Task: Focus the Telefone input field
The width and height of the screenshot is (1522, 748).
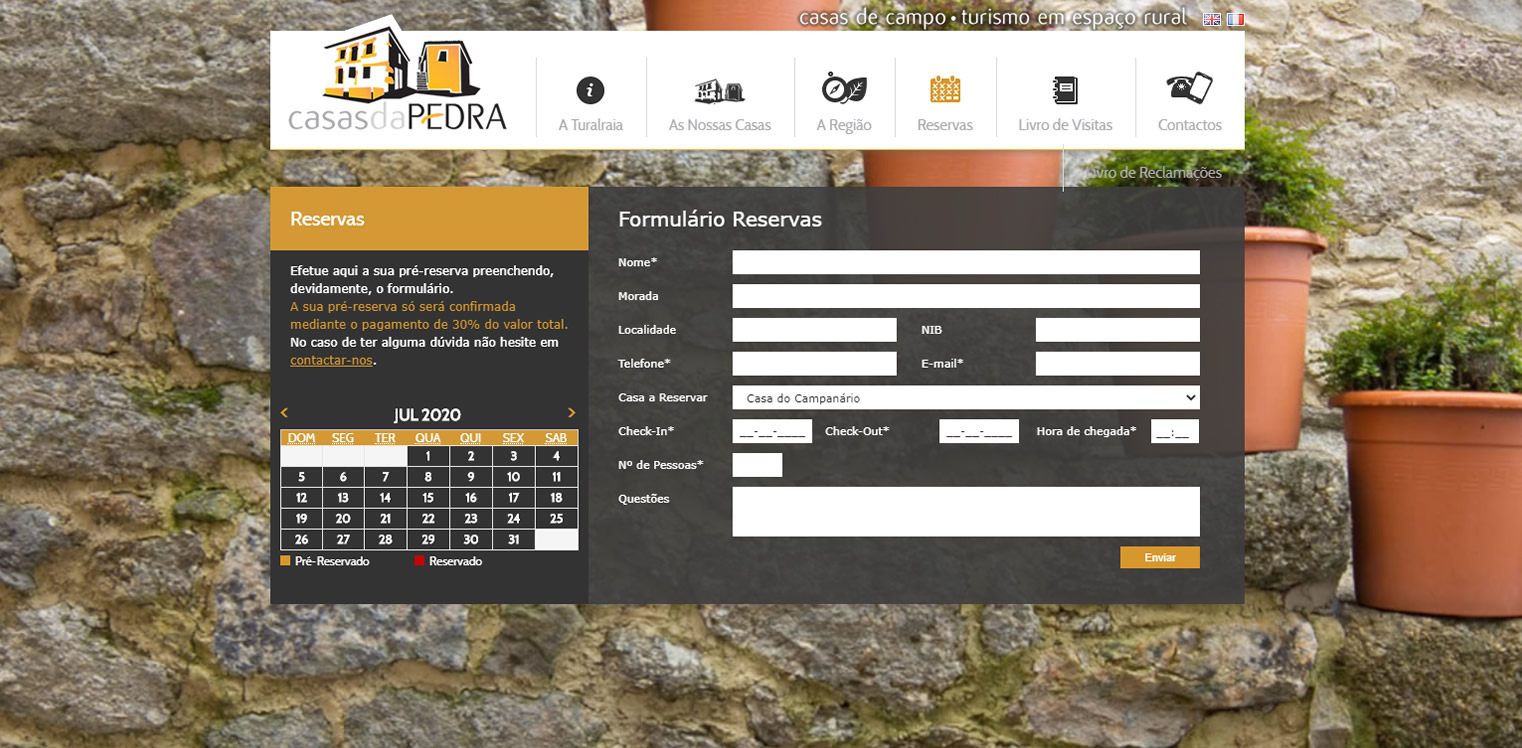Action: 815,363
